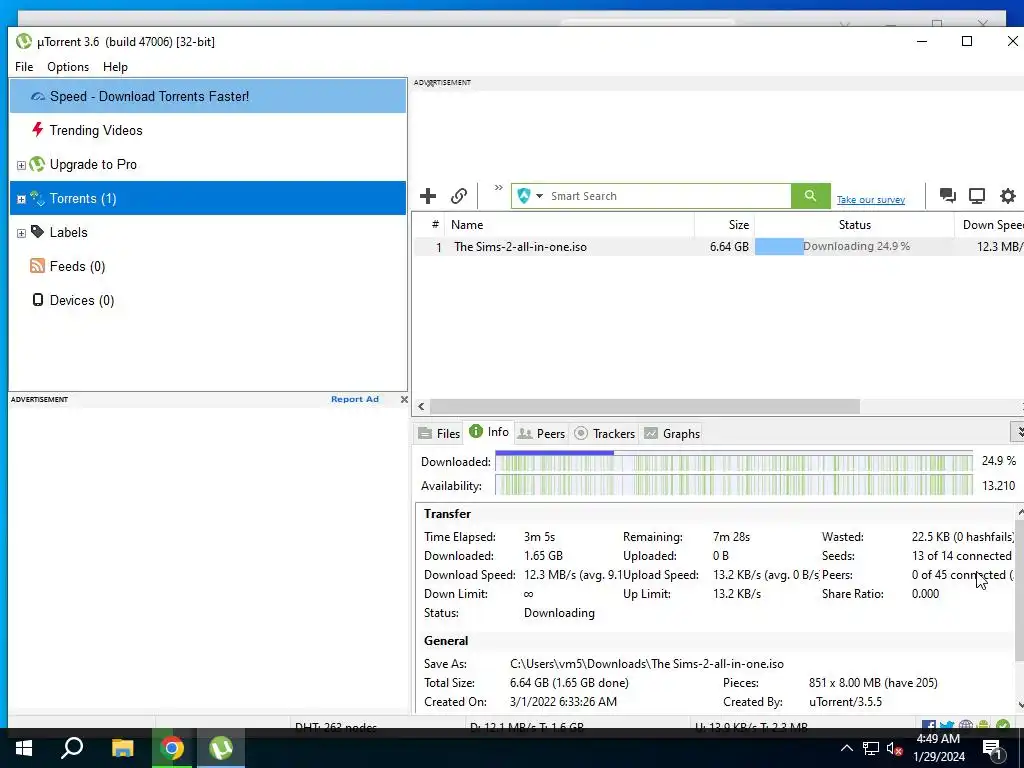Click the Add Torrent from URL link icon
The width and height of the screenshot is (1024, 768).
pyautogui.click(x=458, y=196)
